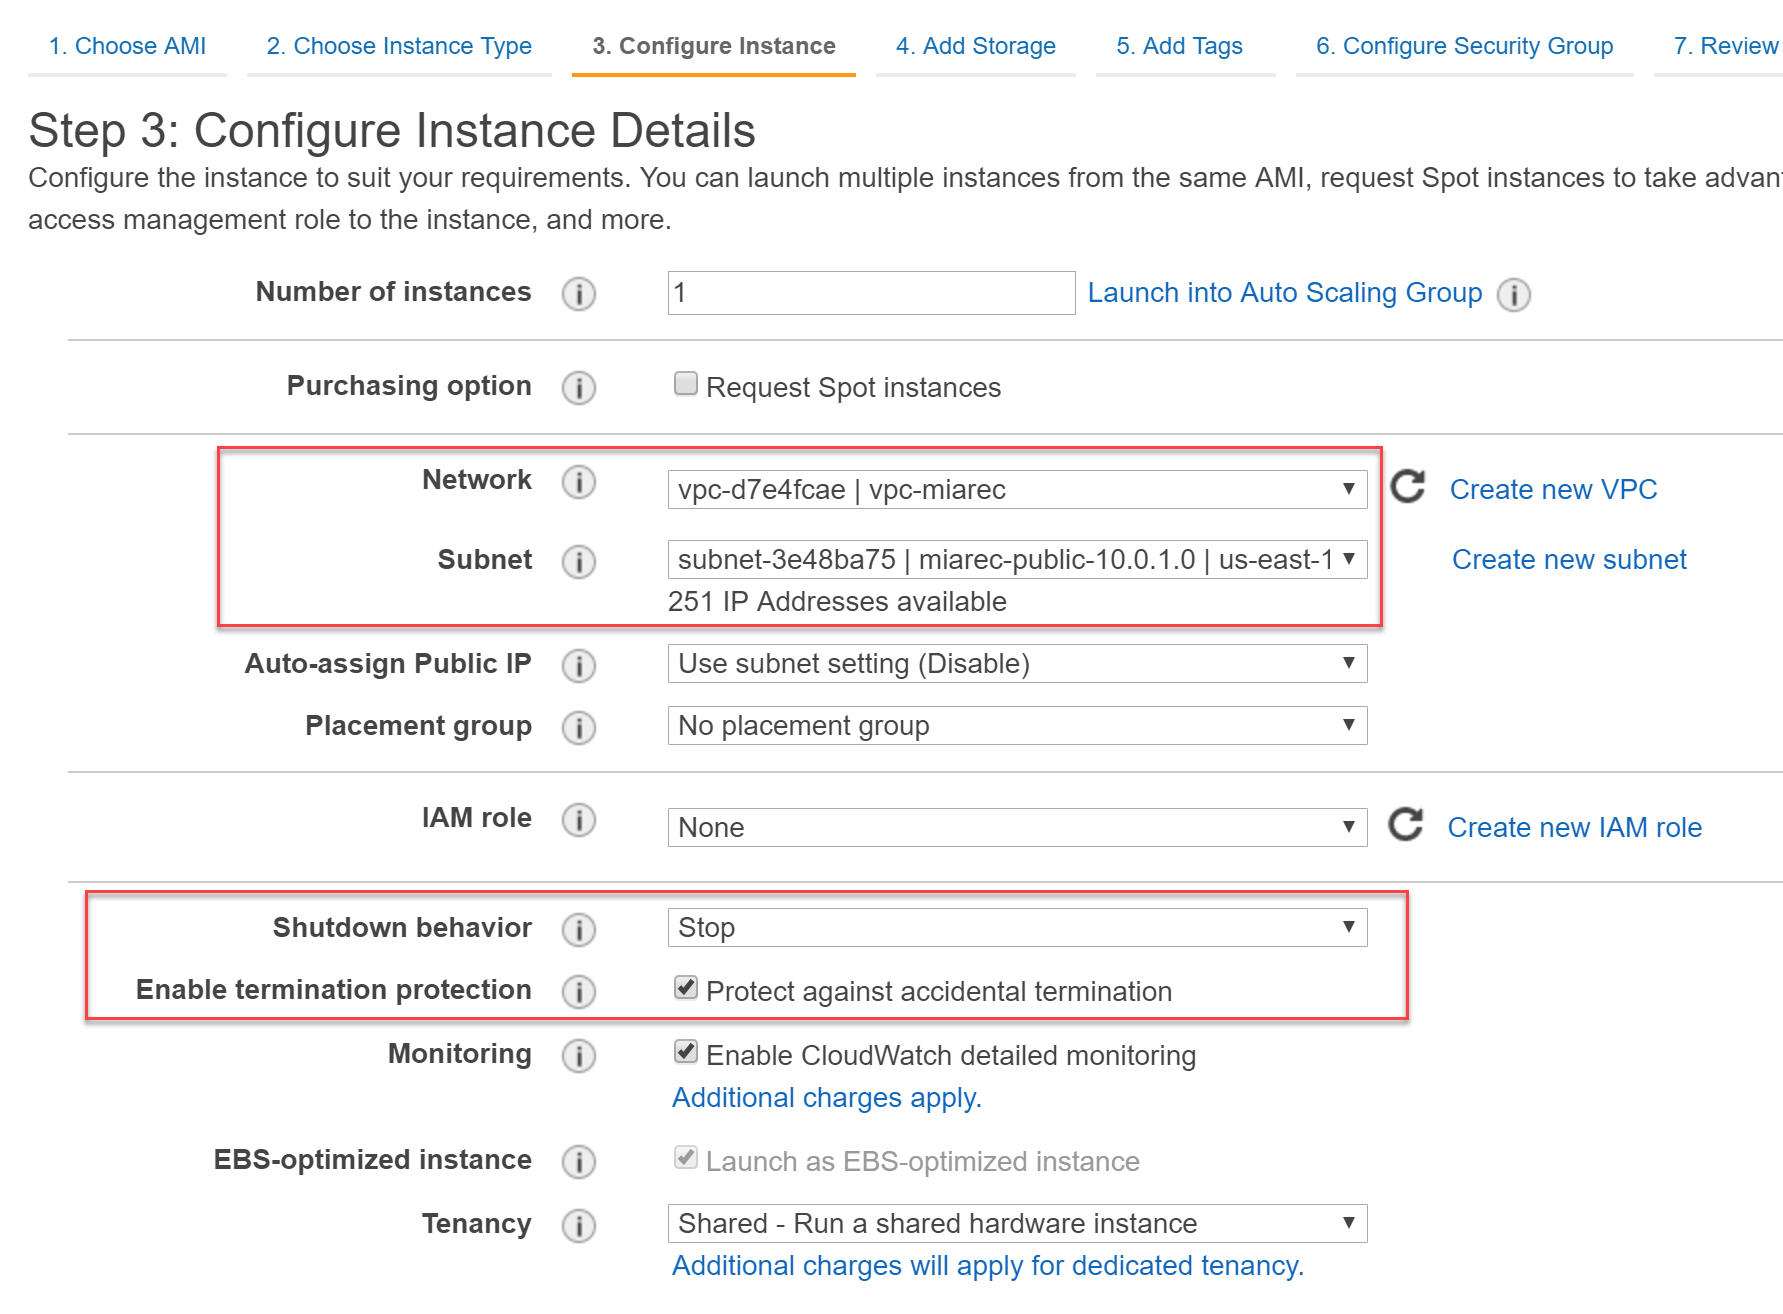Refresh the VPC network list
1783x1314 pixels.
tap(1408, 487)
